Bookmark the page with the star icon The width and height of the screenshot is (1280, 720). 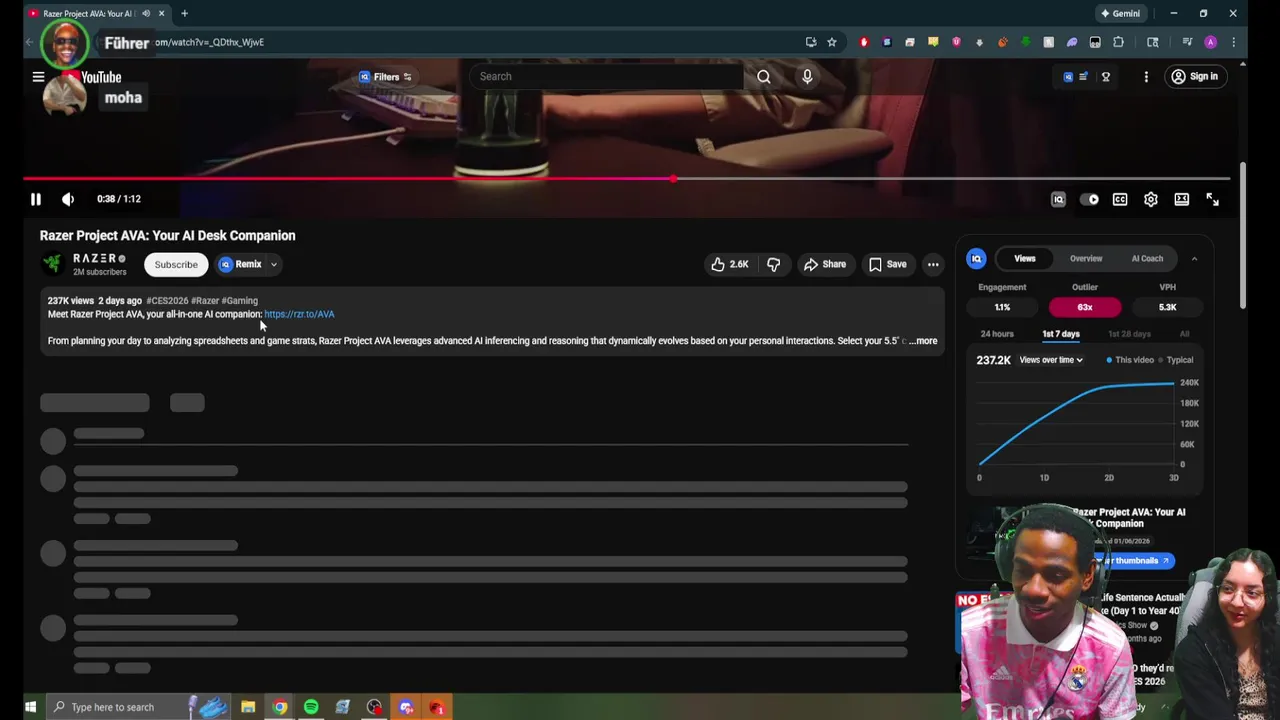831,42
